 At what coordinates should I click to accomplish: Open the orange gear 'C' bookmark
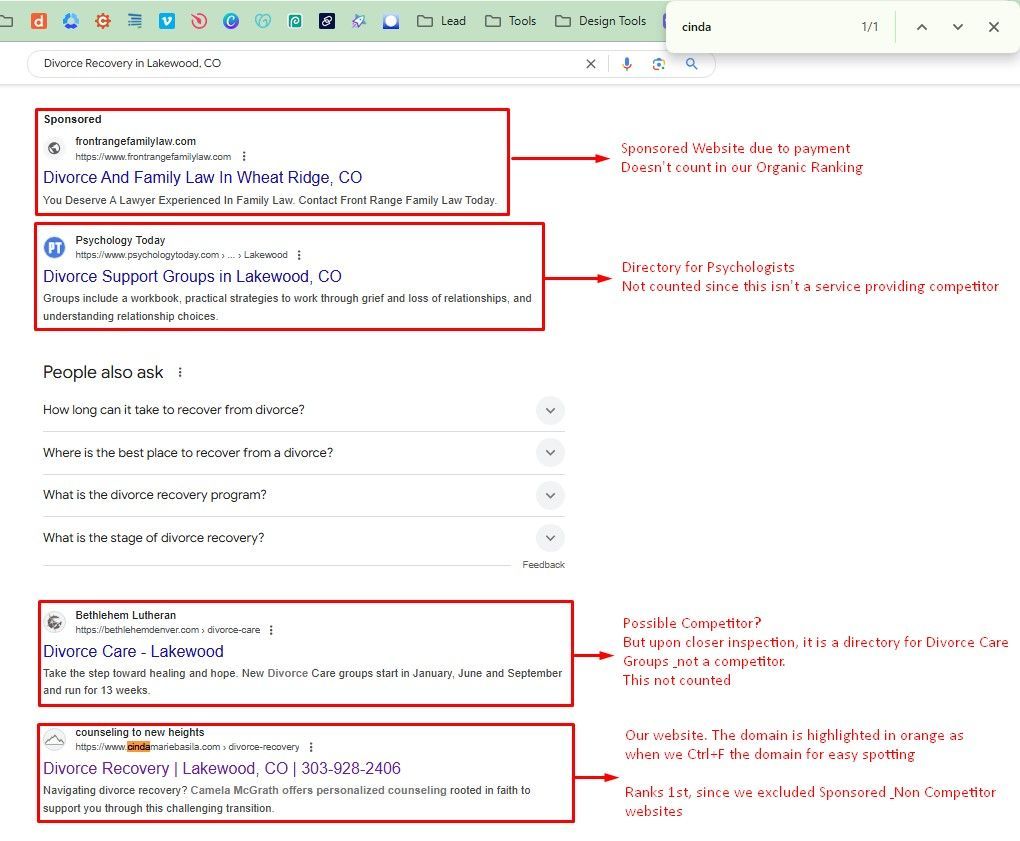click(x=102, y=21)
